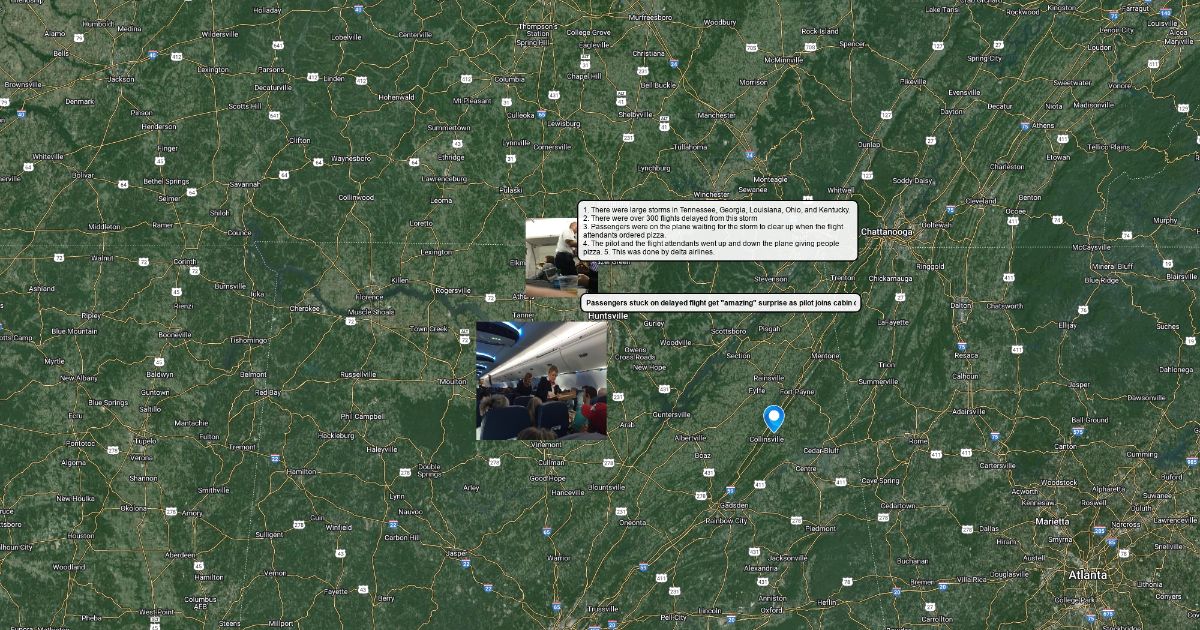Click the Fort Payne town label
The image size is (1200, 630).
click(798, 391)
